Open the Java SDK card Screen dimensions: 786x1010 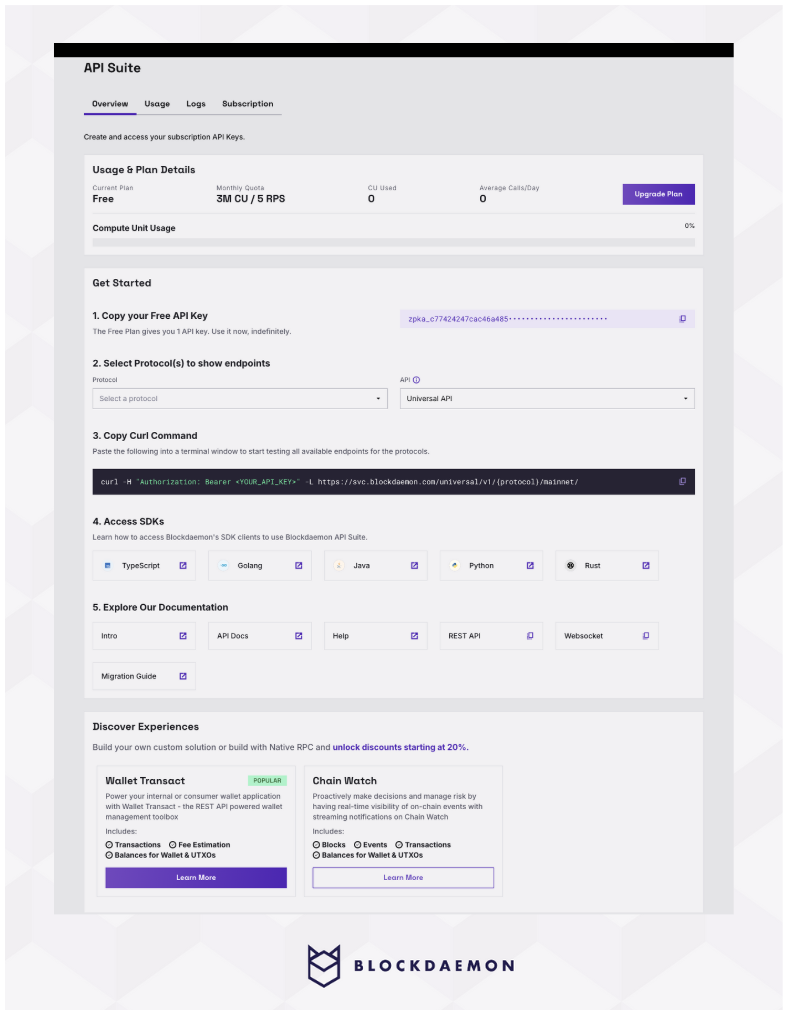pos(376,566)
